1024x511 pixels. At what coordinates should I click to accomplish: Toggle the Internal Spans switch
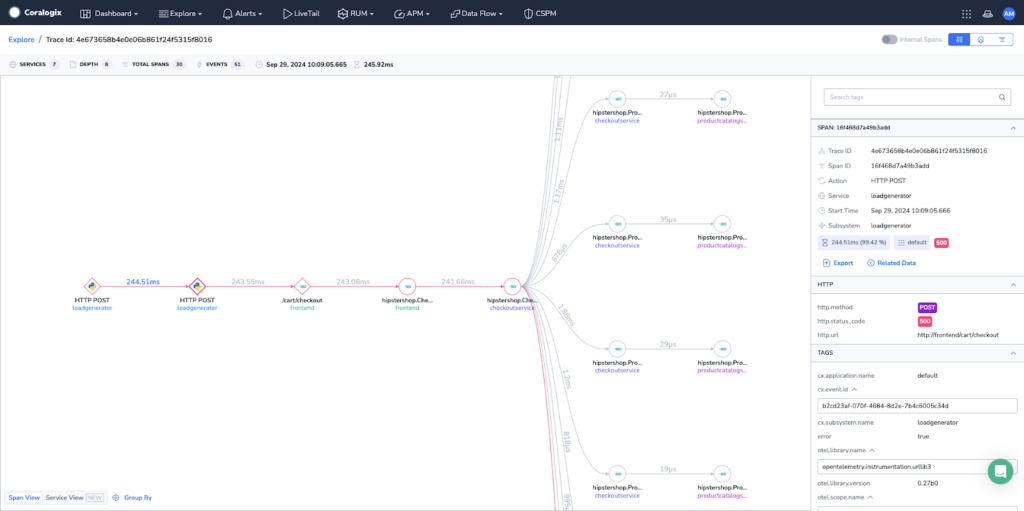click(889, 39)
